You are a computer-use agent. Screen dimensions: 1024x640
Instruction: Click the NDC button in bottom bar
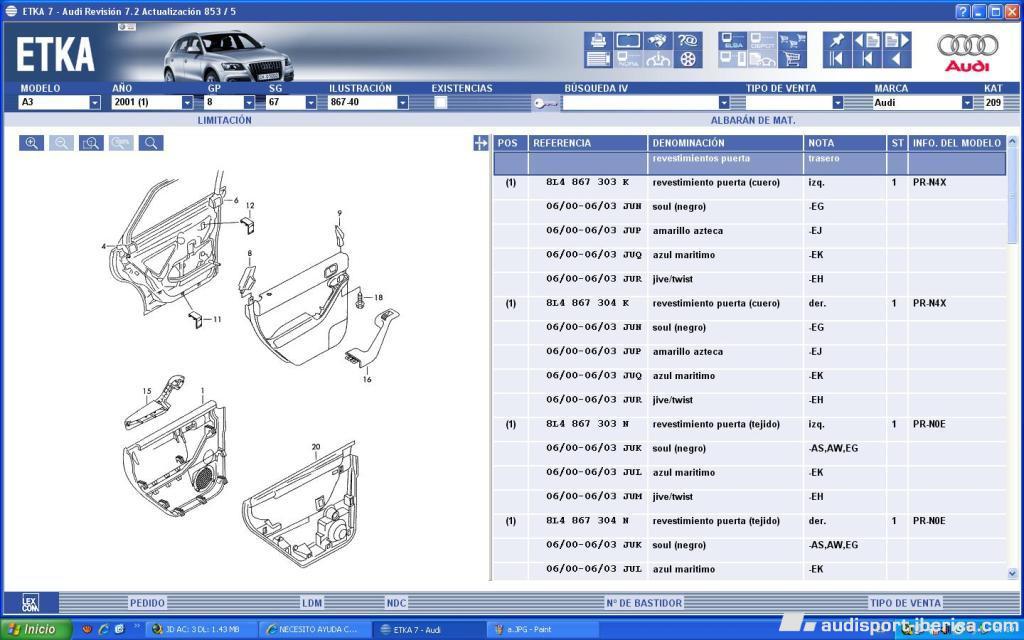396,603
